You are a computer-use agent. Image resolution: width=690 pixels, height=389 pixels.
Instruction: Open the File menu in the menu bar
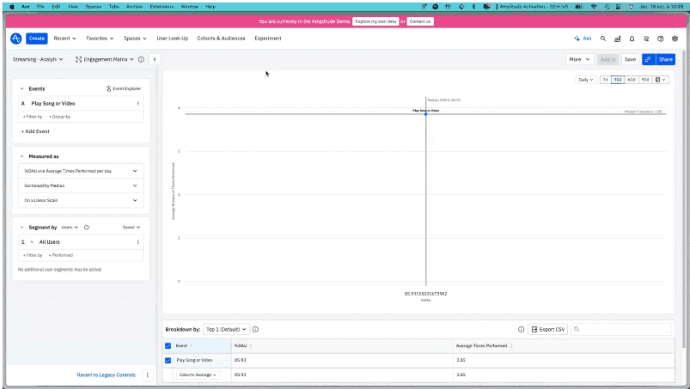pos(40,7)
